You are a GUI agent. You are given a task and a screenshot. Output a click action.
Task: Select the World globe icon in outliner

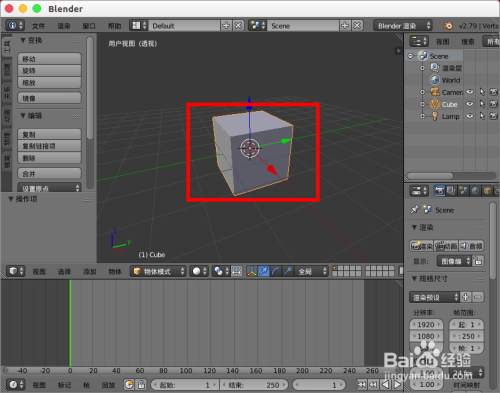coord(435,80)
